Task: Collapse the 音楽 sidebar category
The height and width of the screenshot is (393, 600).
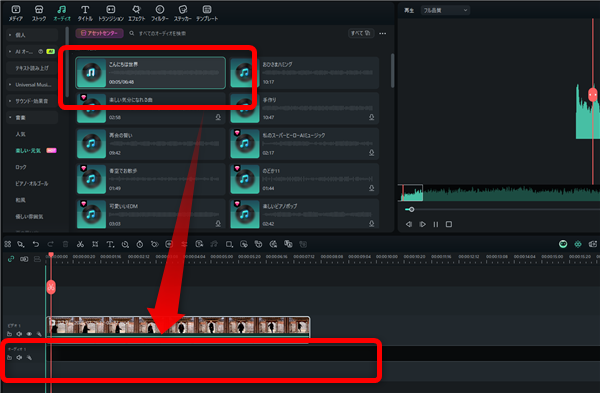Action: 32,117
